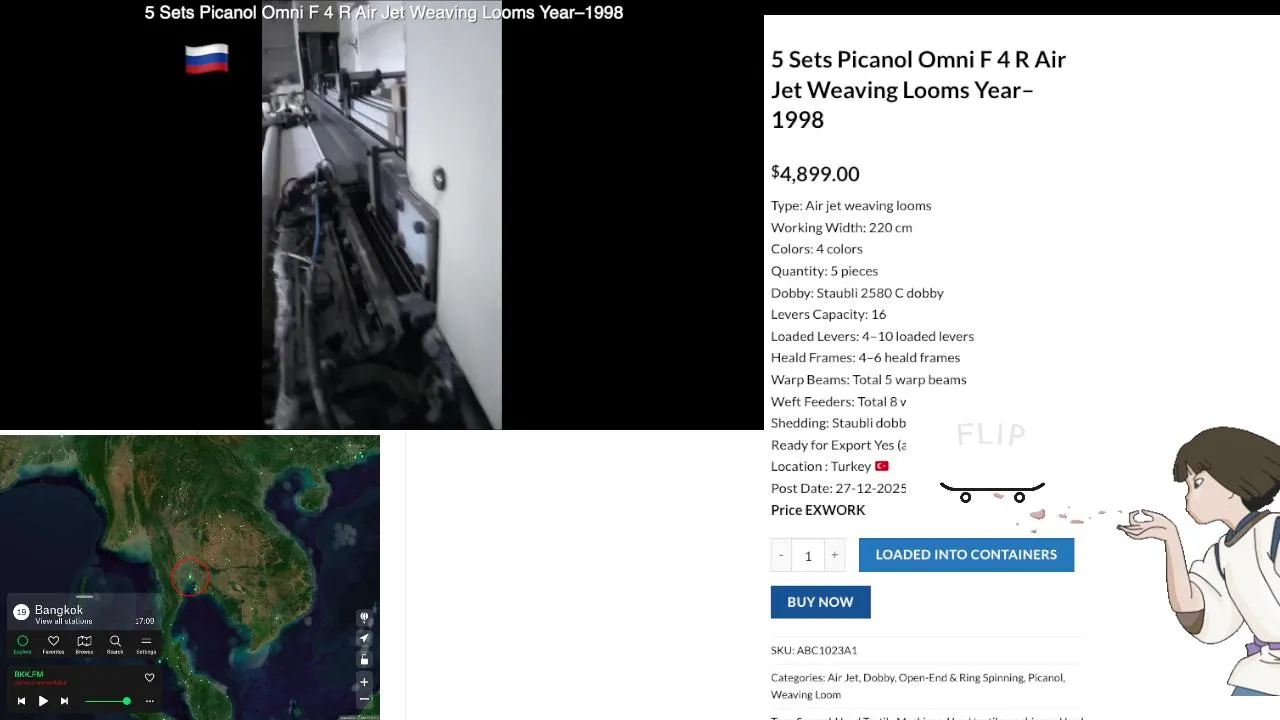The height and width of the screenshot is (720, 1280).
Task: Open the Browse map icon
Action: click(84, 644)
